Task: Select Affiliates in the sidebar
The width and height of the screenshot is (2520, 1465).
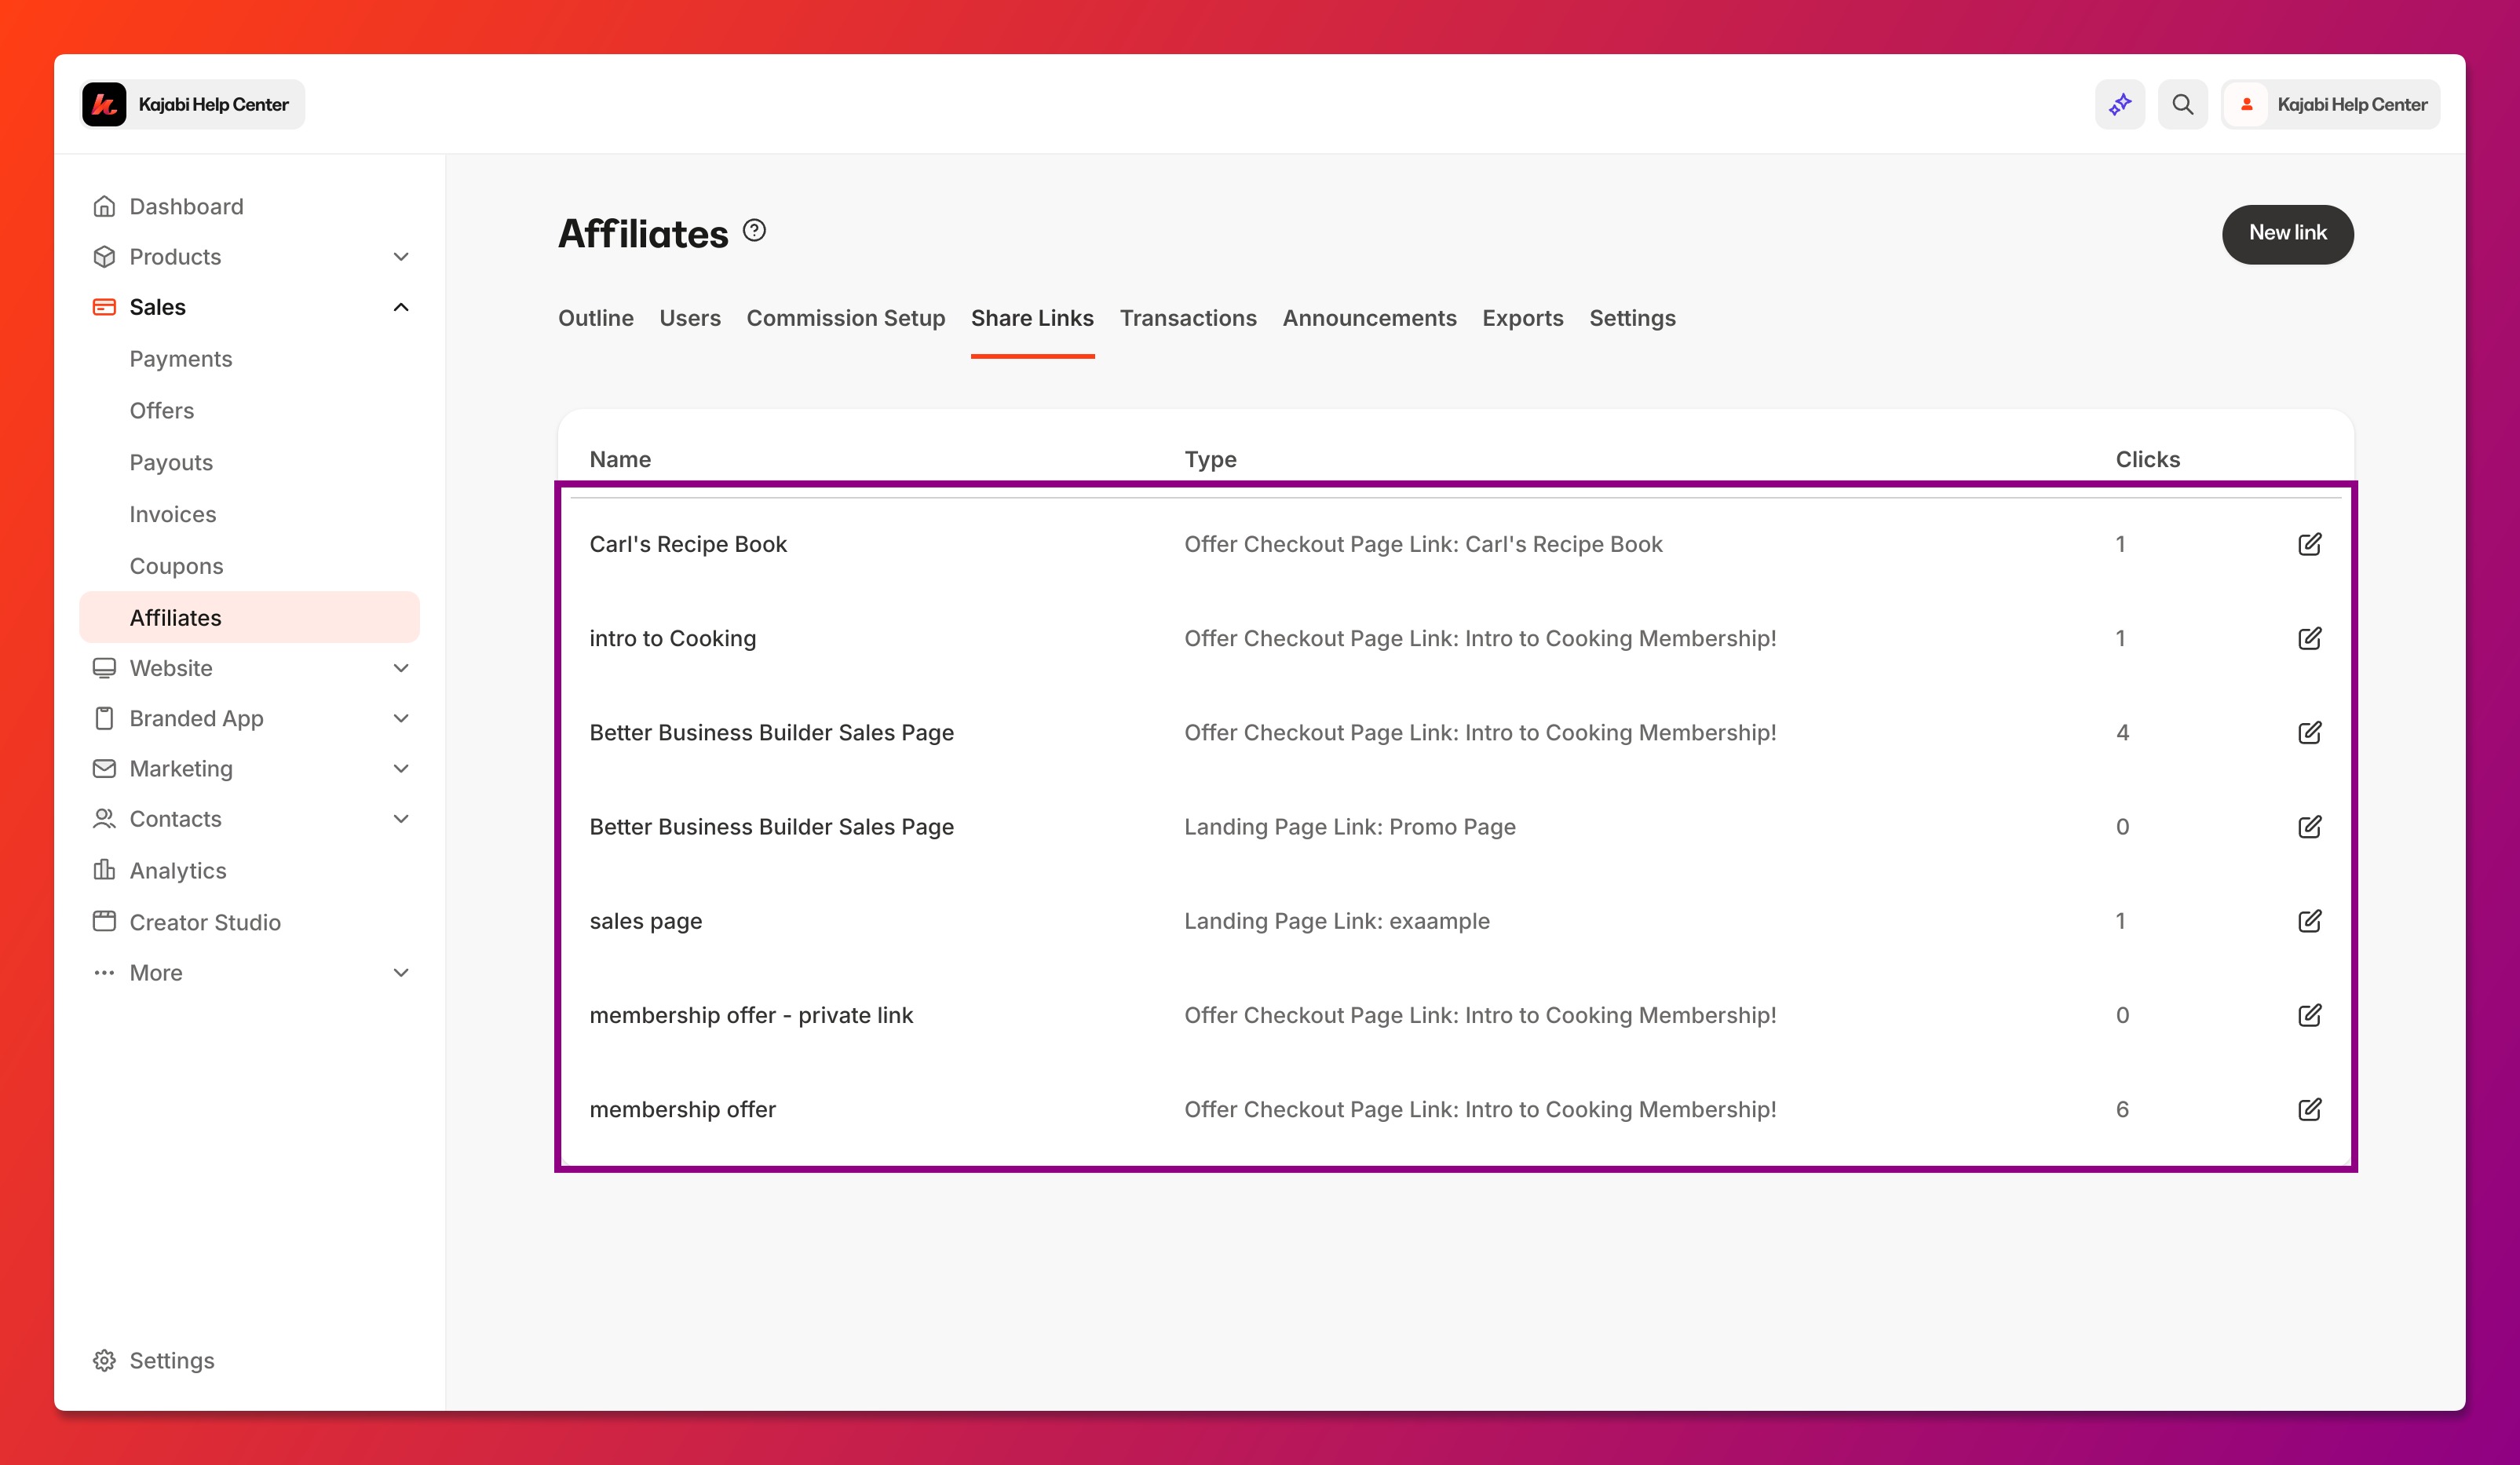Action: [x=249, y=617]
